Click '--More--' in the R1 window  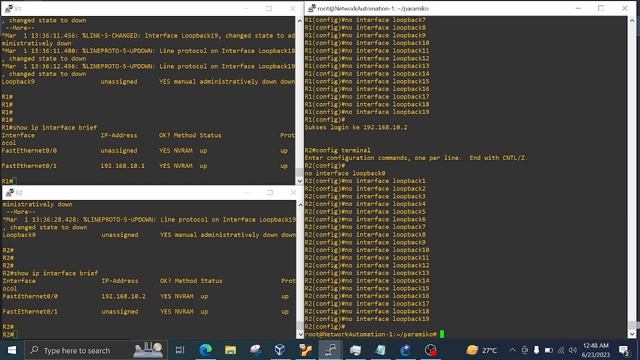tap(20, 28)
